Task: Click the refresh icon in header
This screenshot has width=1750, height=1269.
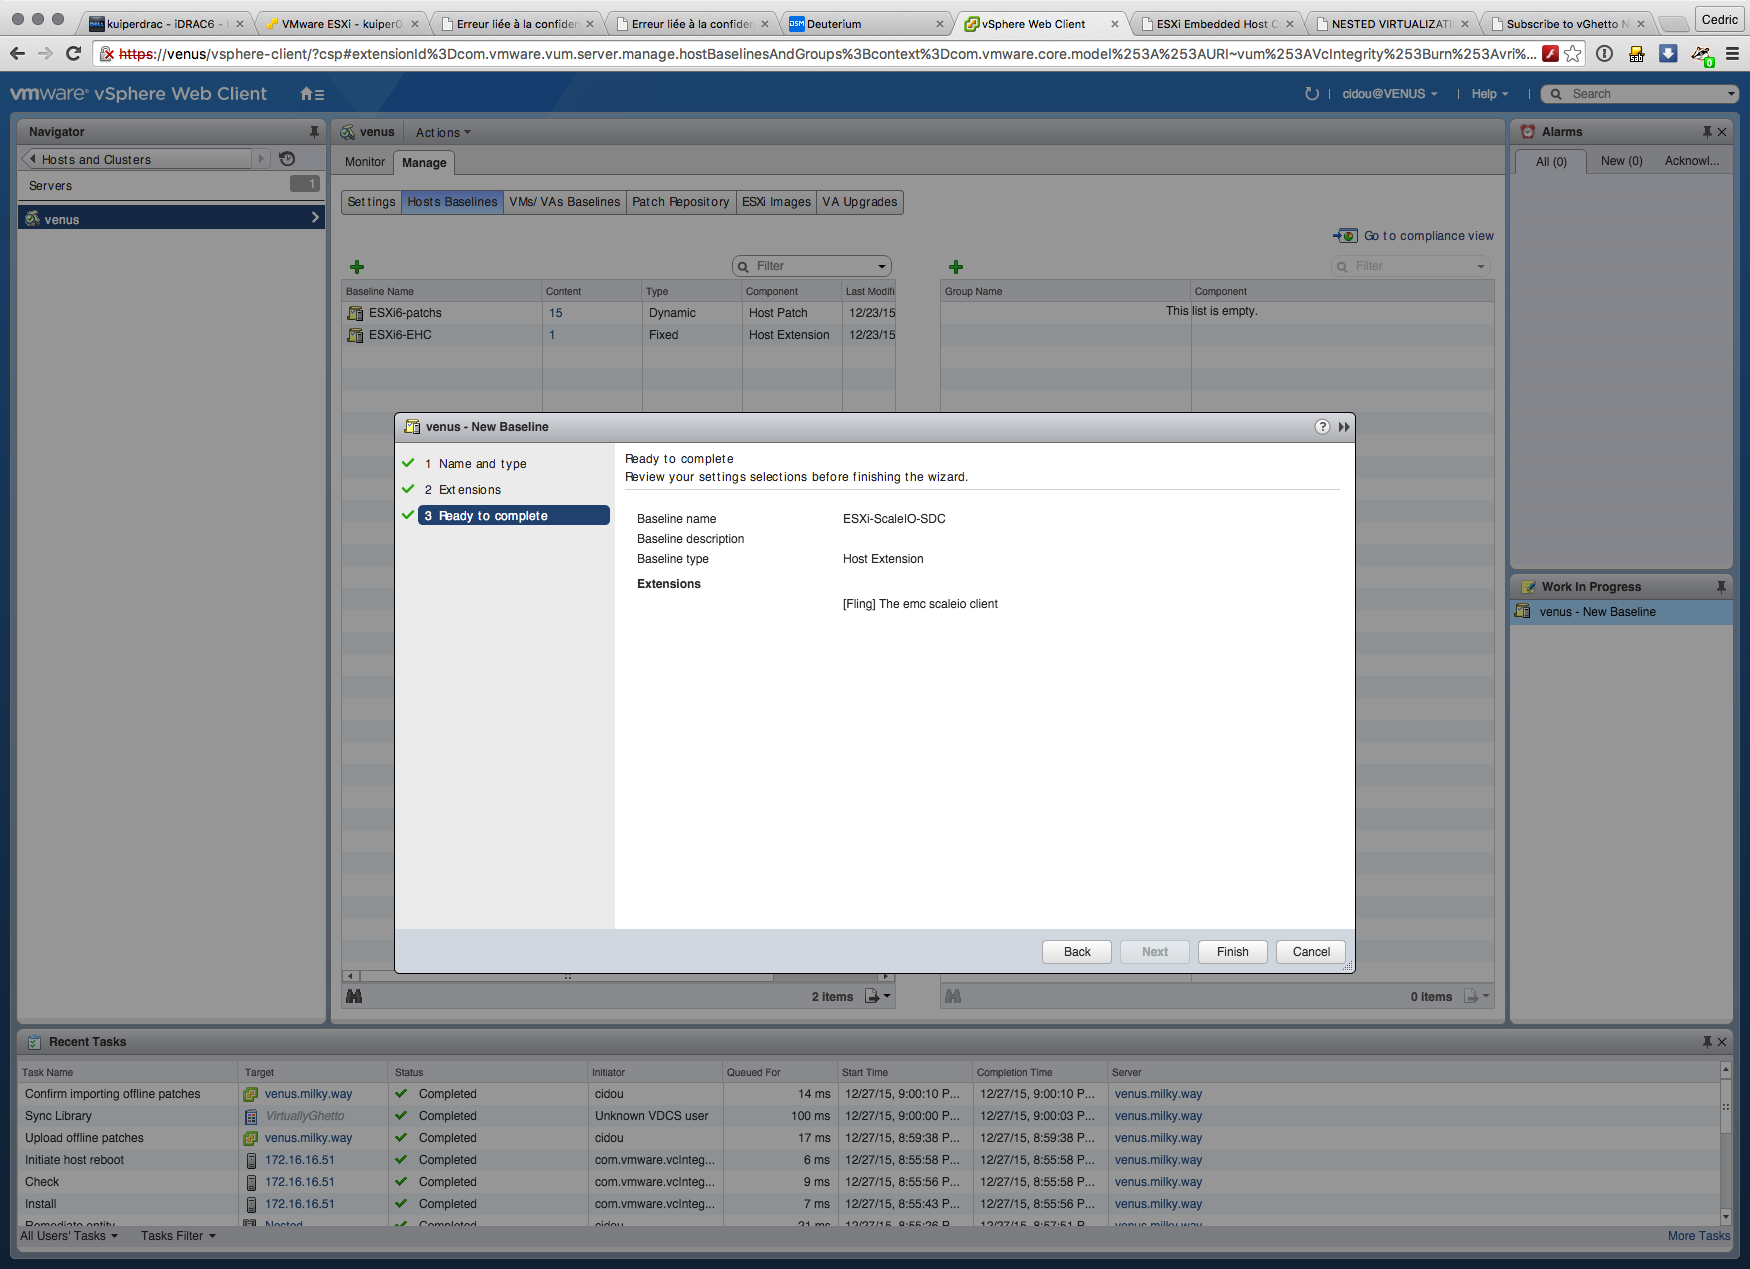Action: tap(1311, 94)
